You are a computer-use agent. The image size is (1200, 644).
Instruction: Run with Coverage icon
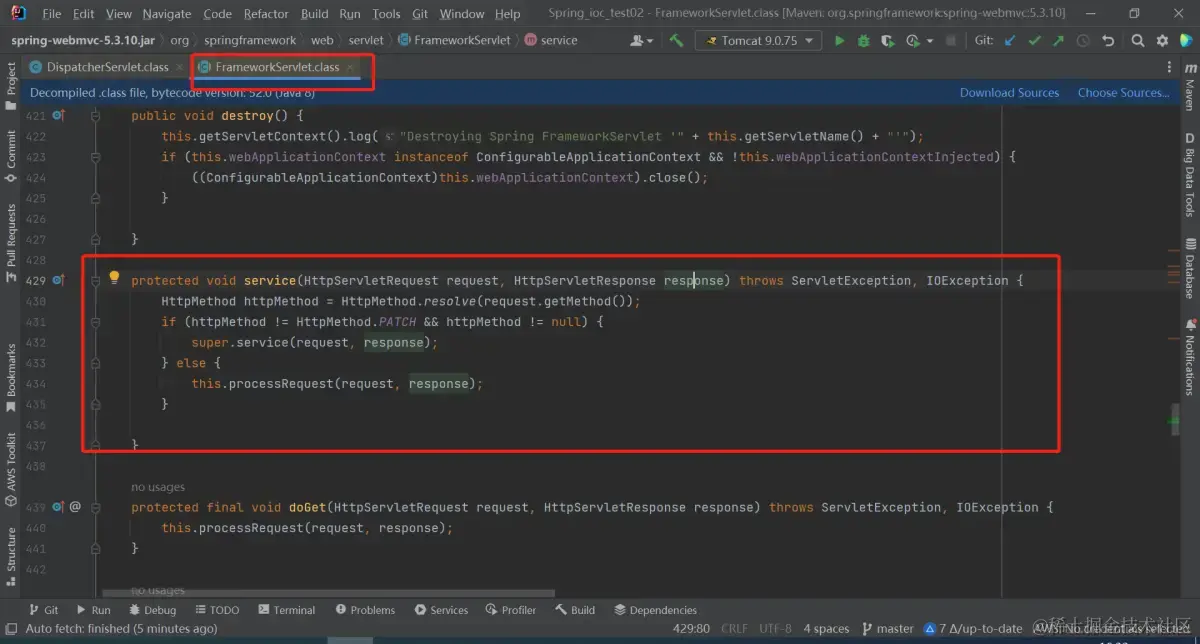888,40
